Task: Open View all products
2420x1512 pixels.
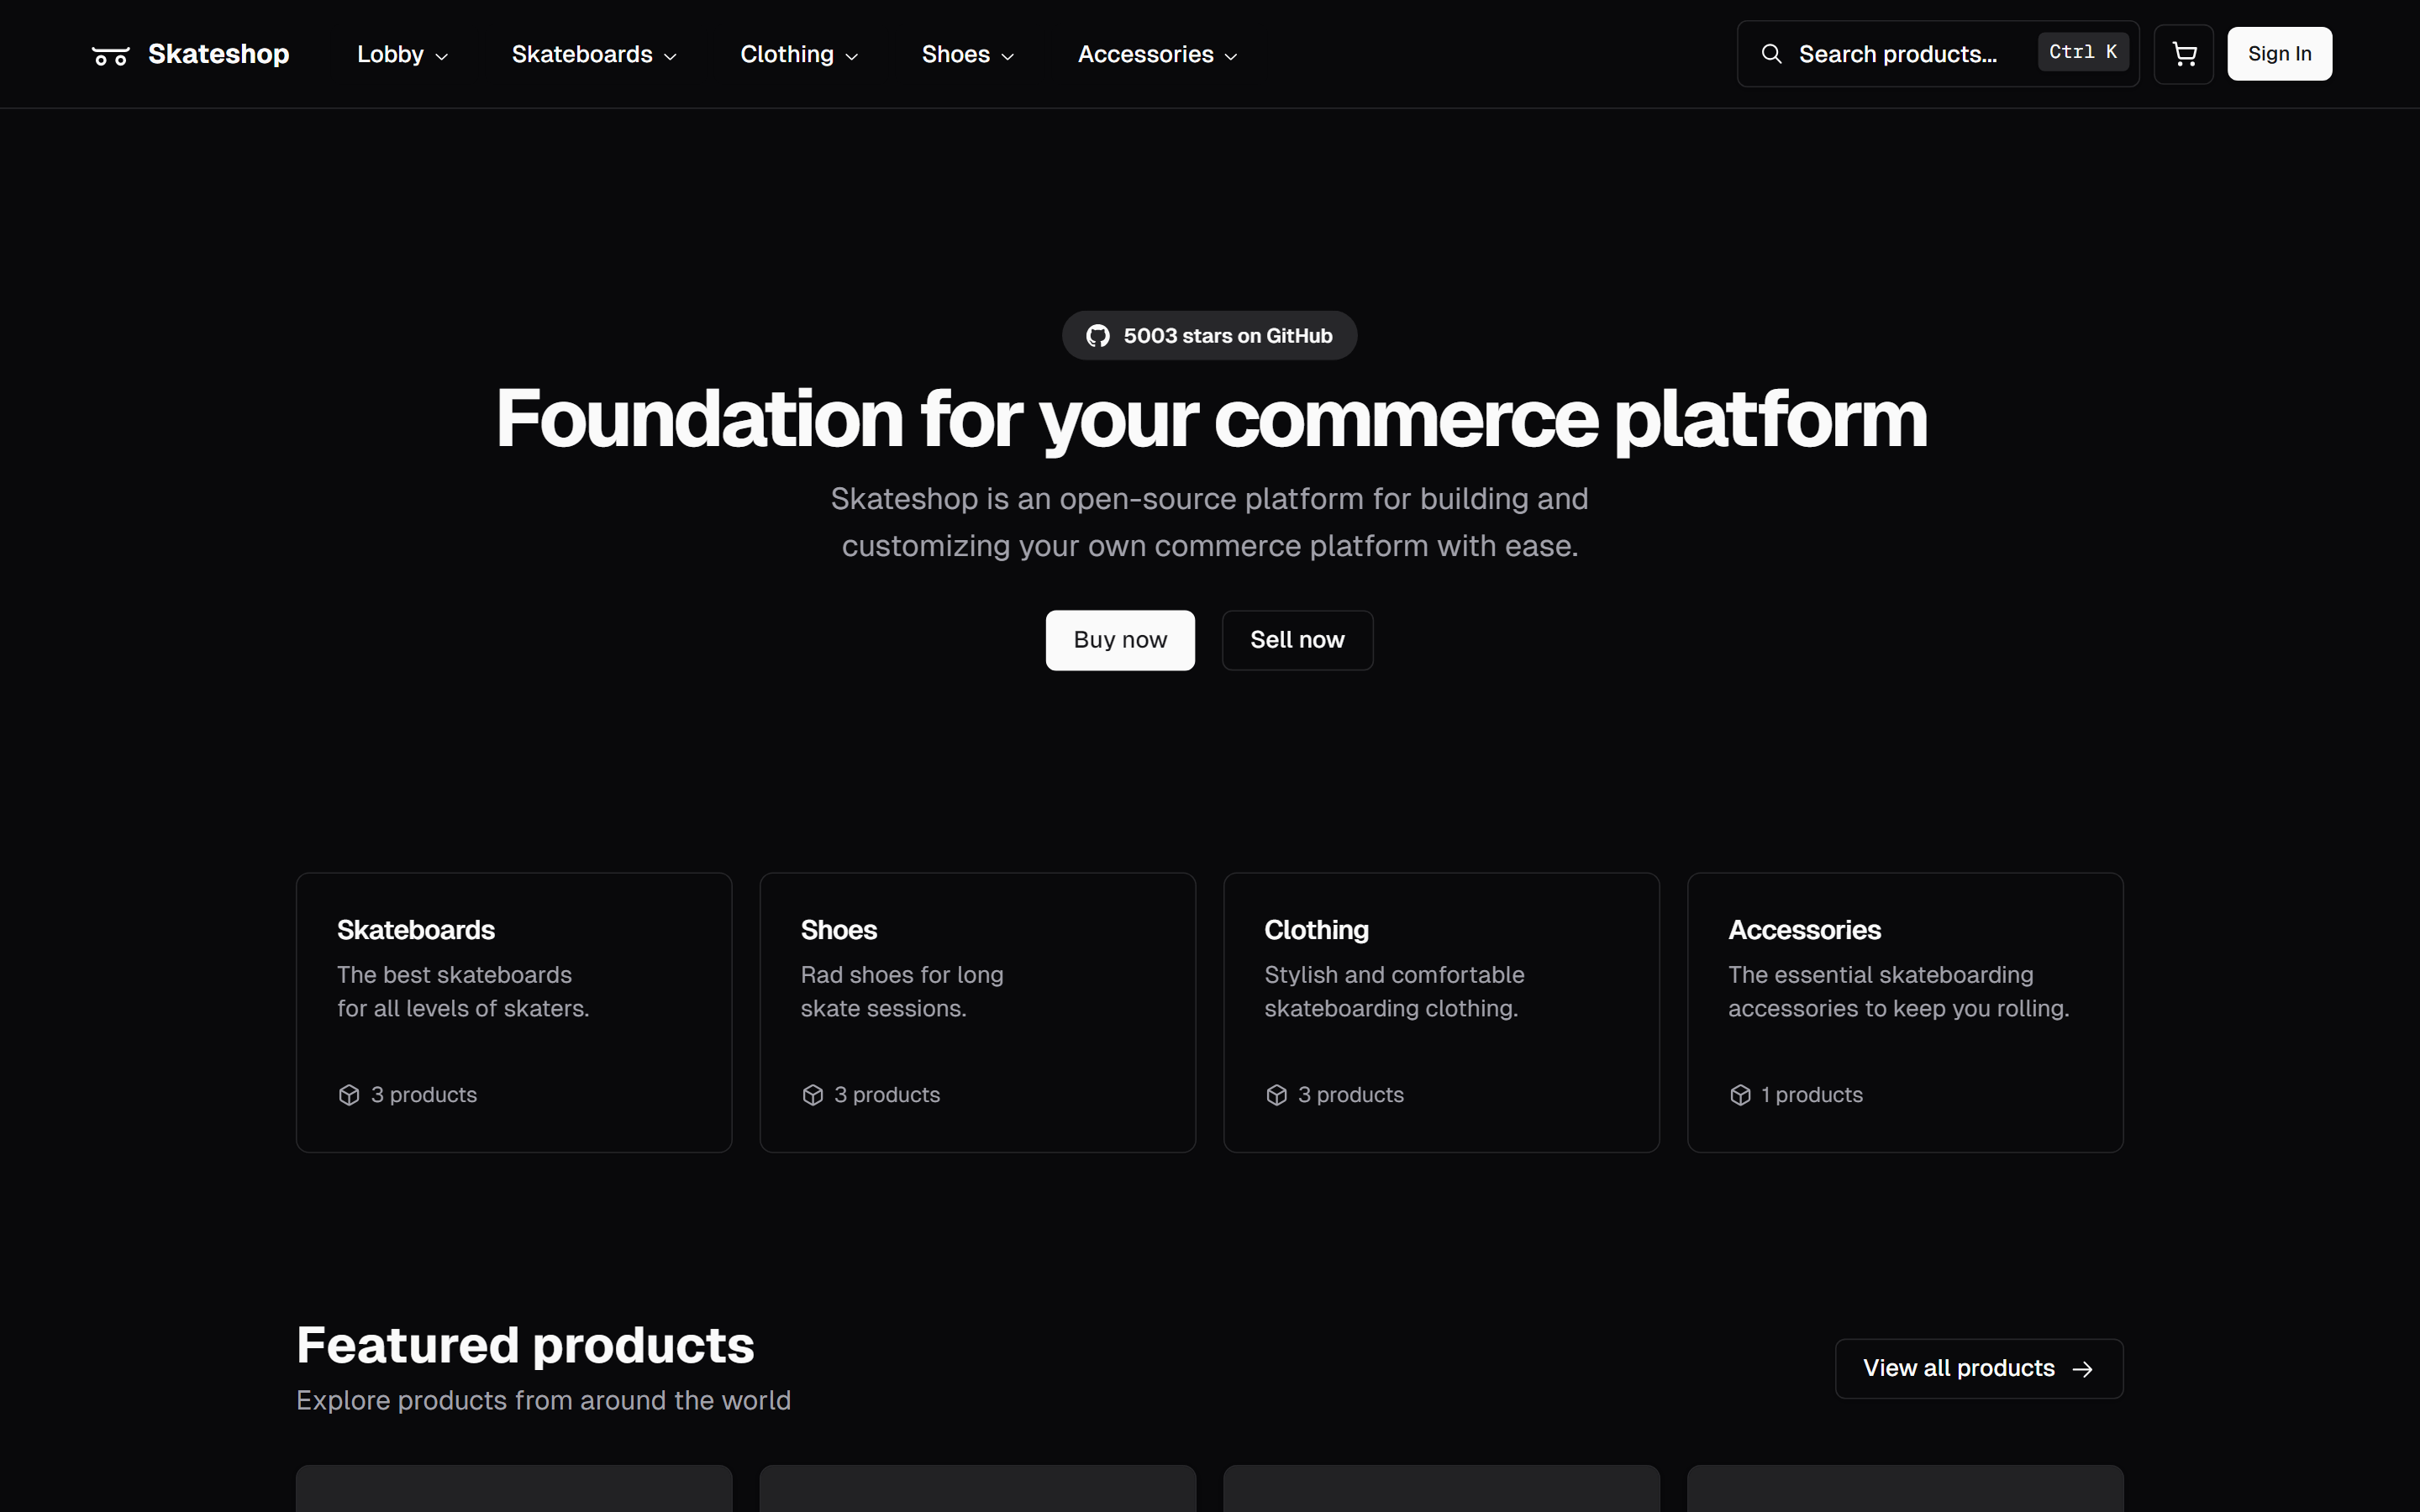Action: point(1978,1368)
